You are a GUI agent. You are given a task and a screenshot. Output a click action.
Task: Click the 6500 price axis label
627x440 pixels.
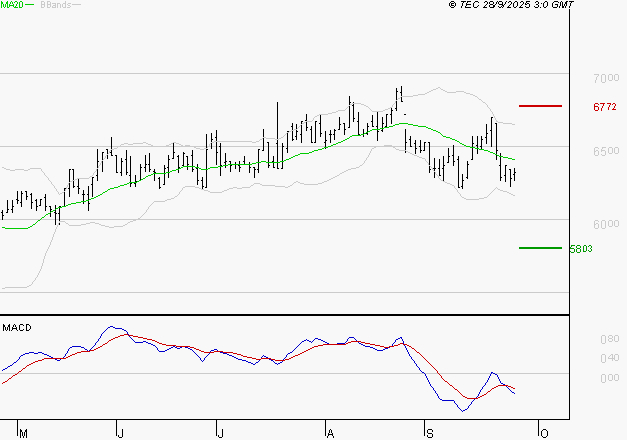pyautogui.click(x=579, y=151)
